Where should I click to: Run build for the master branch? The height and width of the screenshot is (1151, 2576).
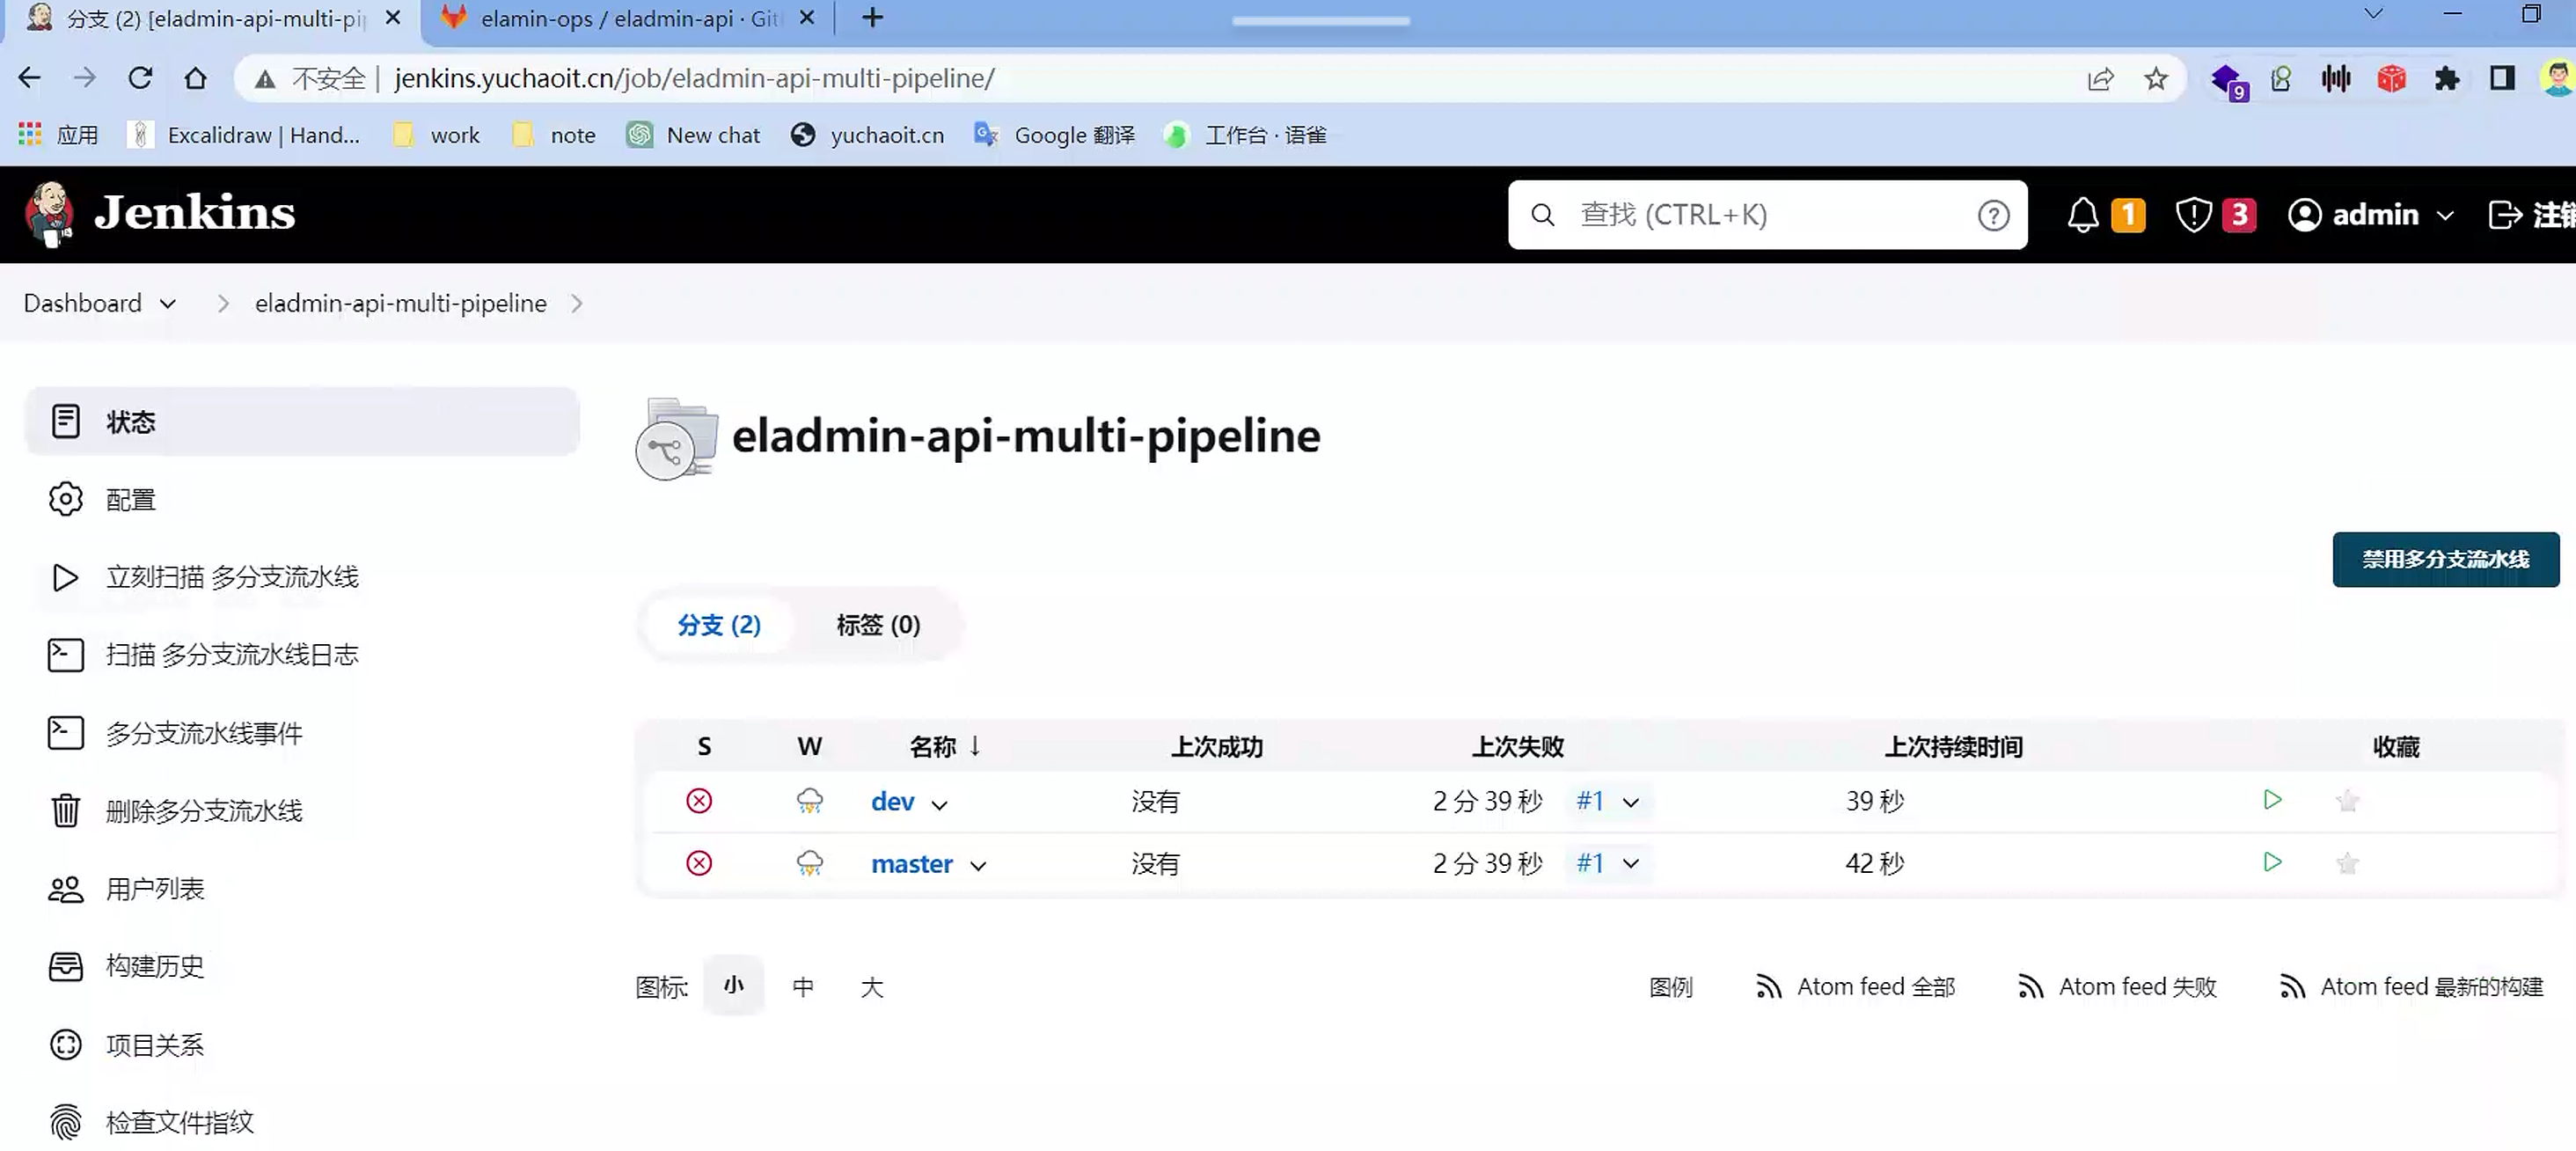[x=2272, y=862]
